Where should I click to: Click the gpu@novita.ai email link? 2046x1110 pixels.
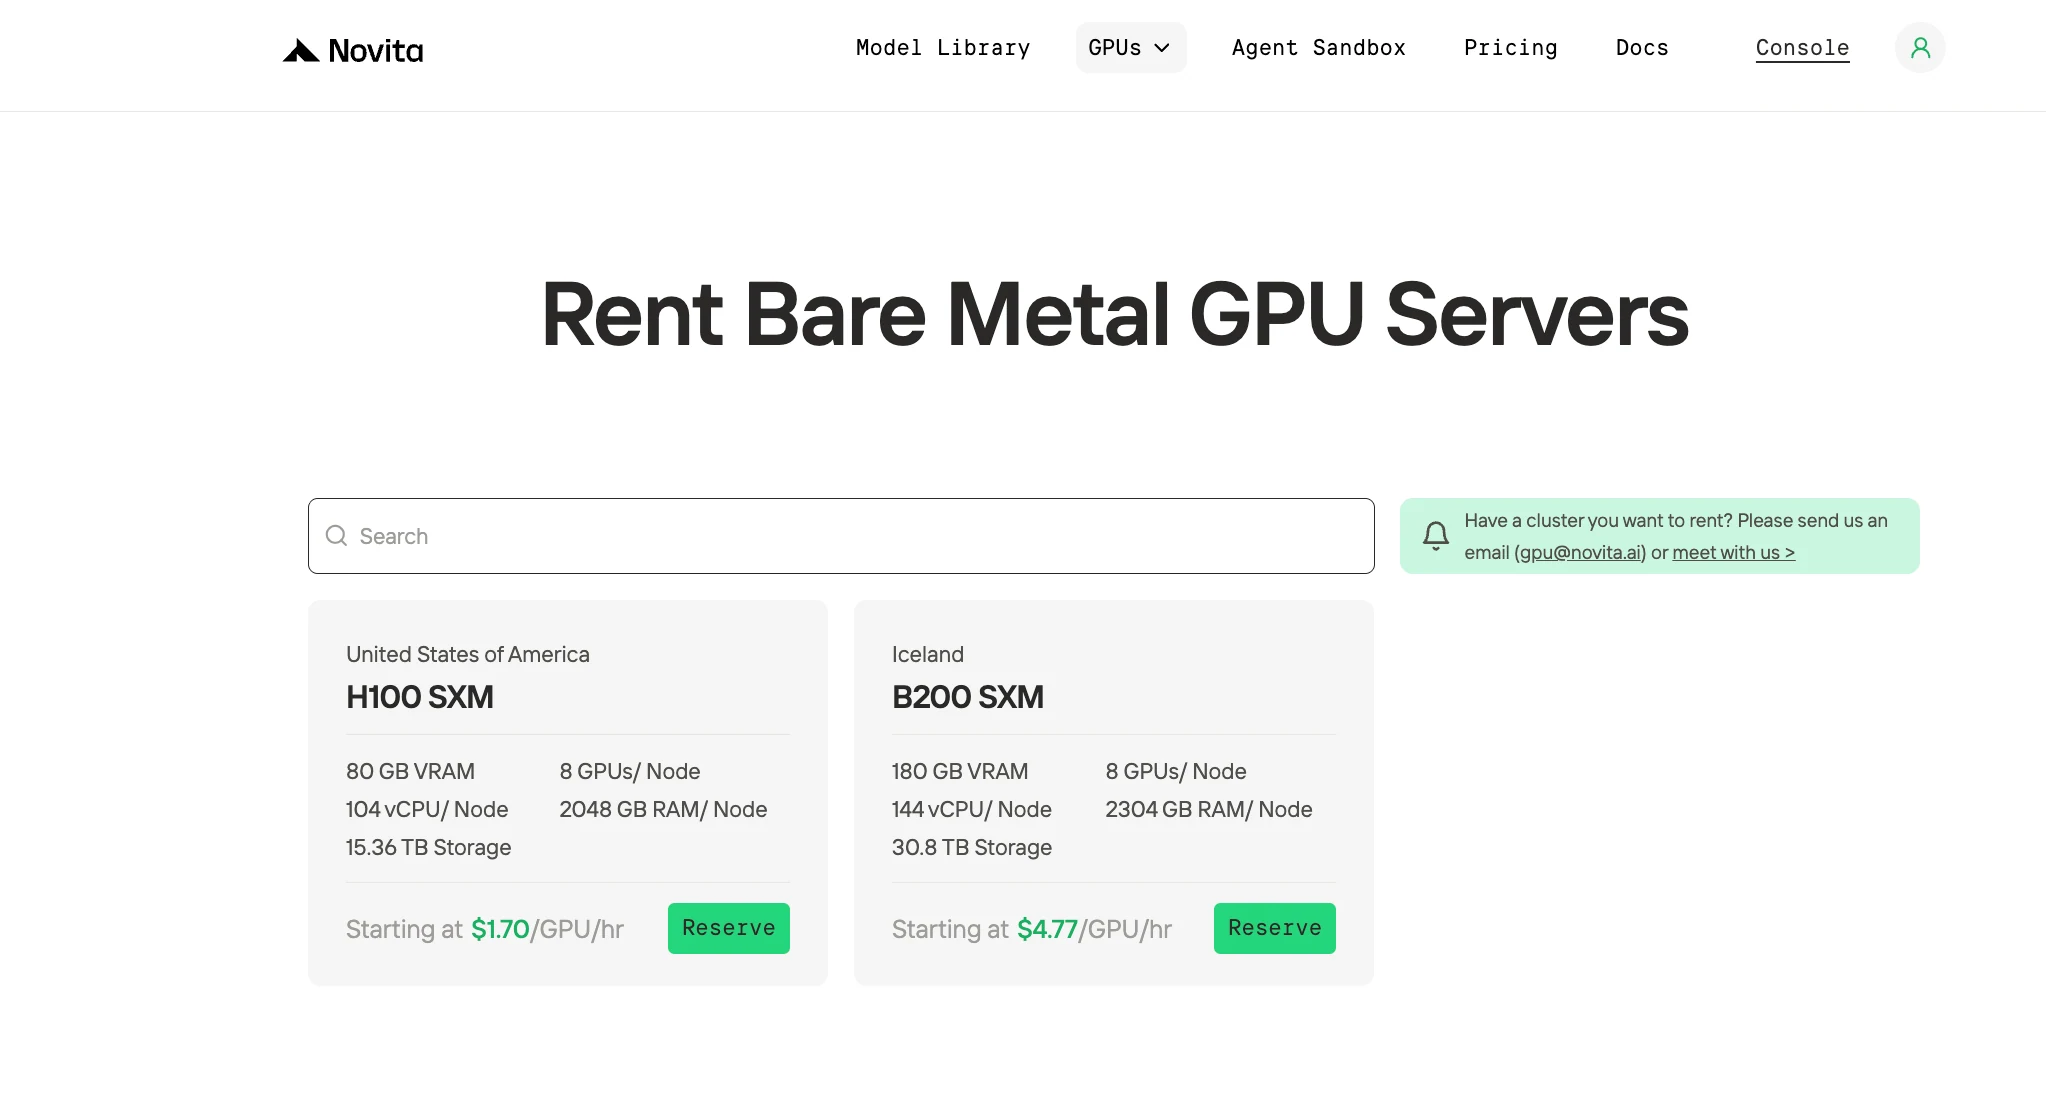pyautogui.click(x=1580, y=552)
